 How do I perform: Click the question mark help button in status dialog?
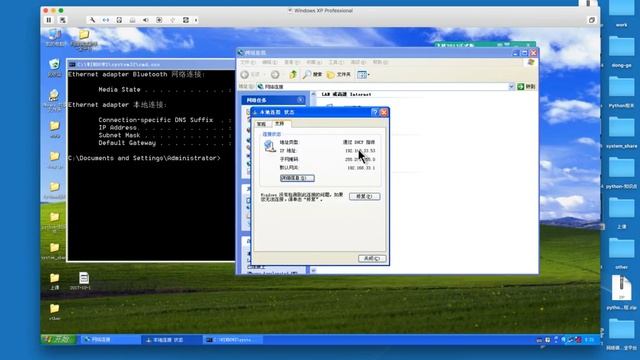pyautogui.click(x=375, y=112)
